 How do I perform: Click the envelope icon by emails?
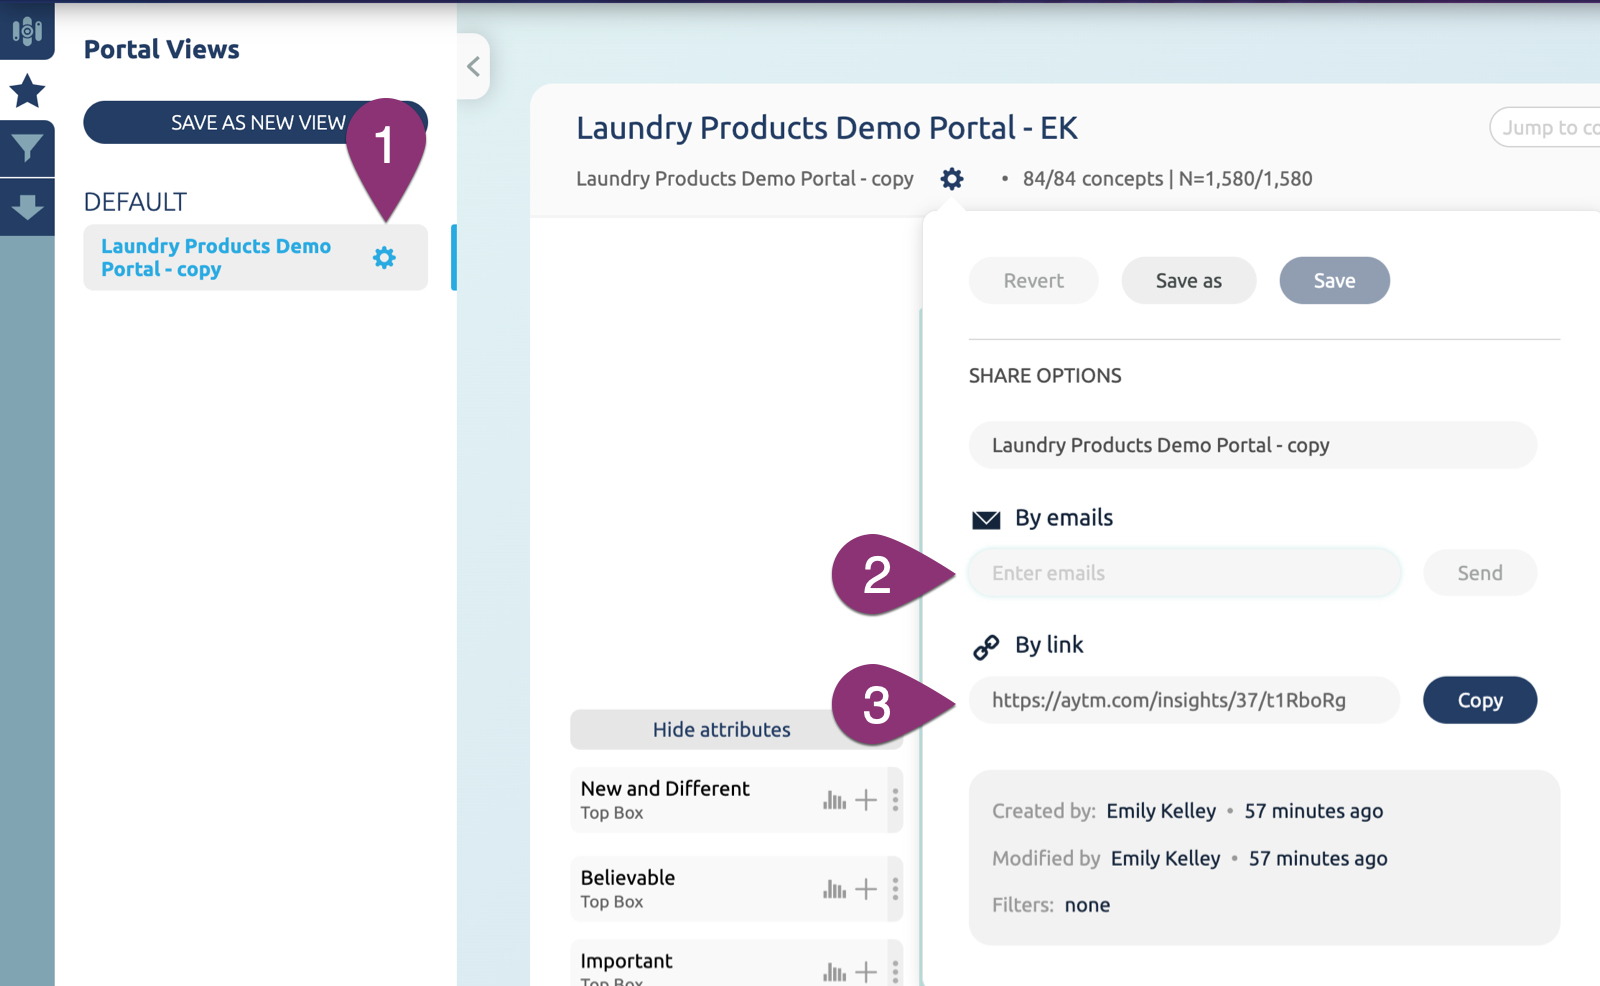986,520
